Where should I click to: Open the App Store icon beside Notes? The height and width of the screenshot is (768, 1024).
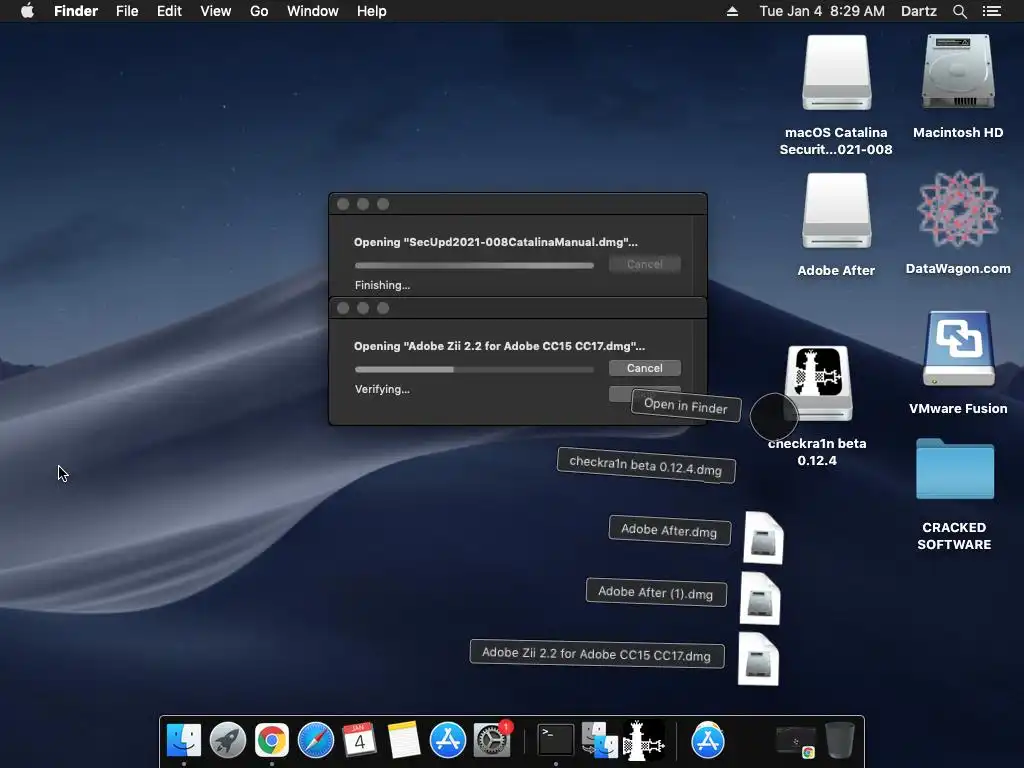pyautogui.click(x=447, y=740)
